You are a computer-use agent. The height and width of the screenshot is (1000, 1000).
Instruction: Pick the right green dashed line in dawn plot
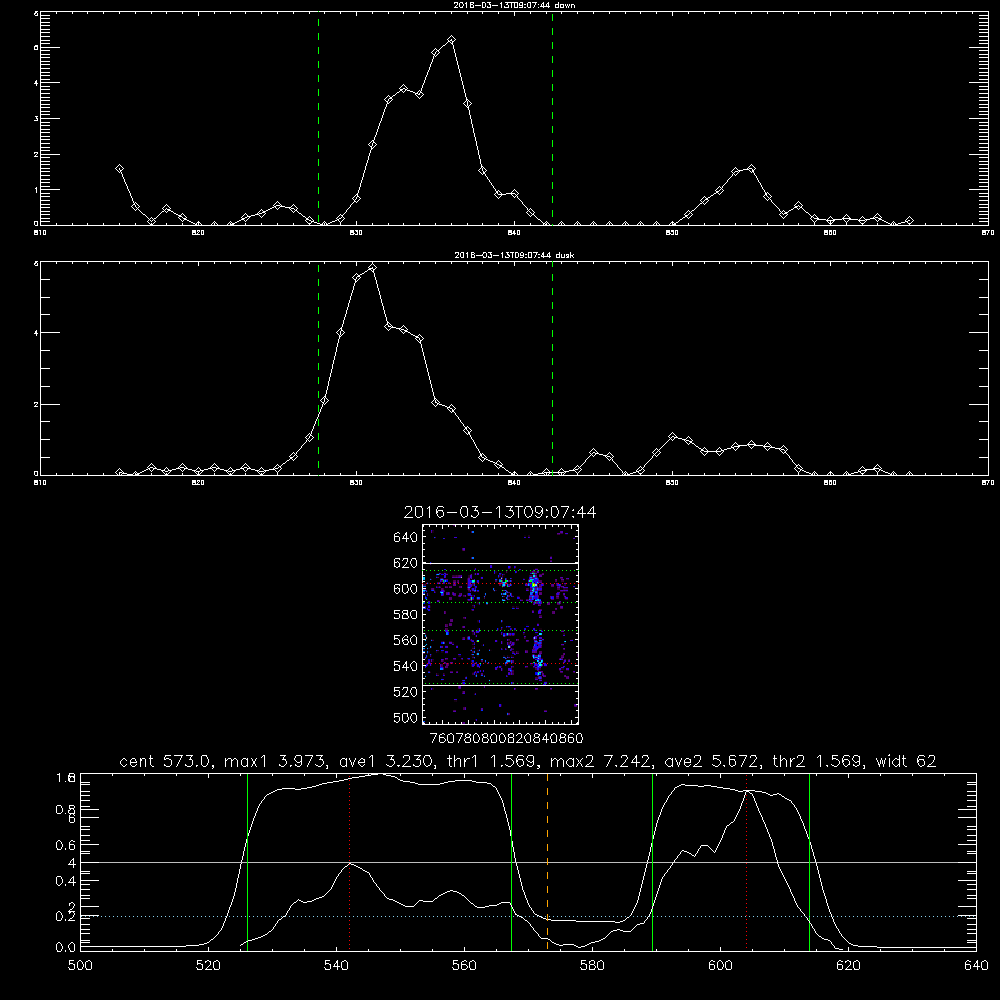pos(552,118)
